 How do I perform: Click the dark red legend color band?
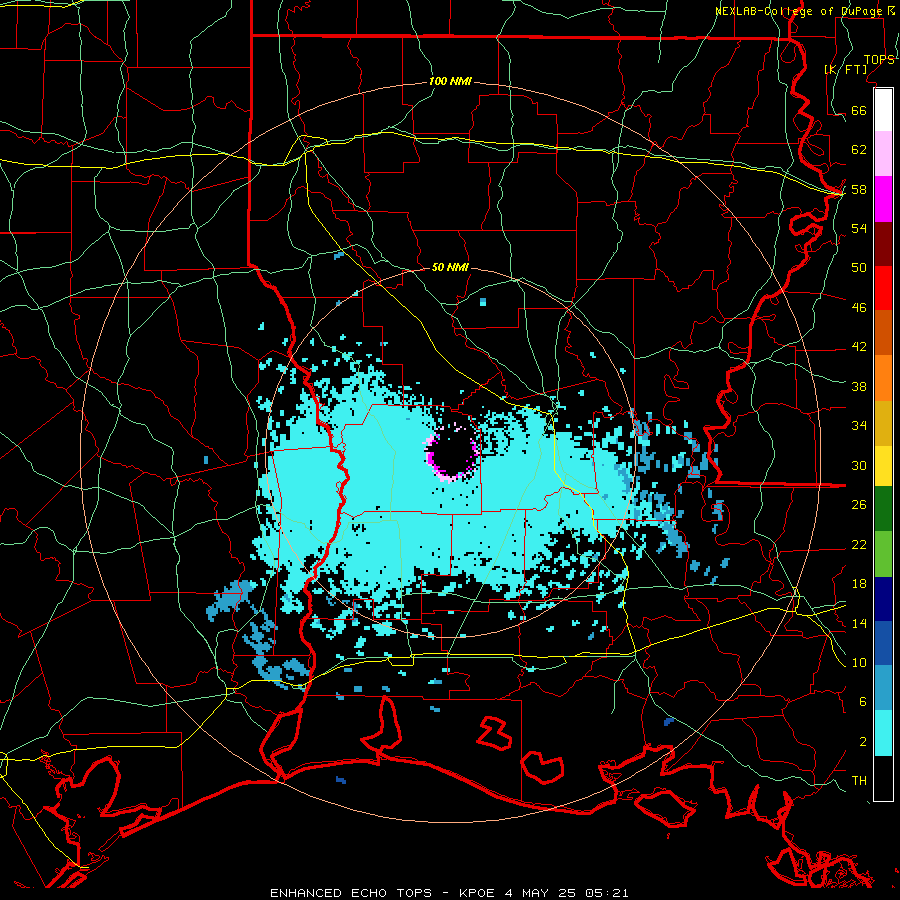click(883, 244)
